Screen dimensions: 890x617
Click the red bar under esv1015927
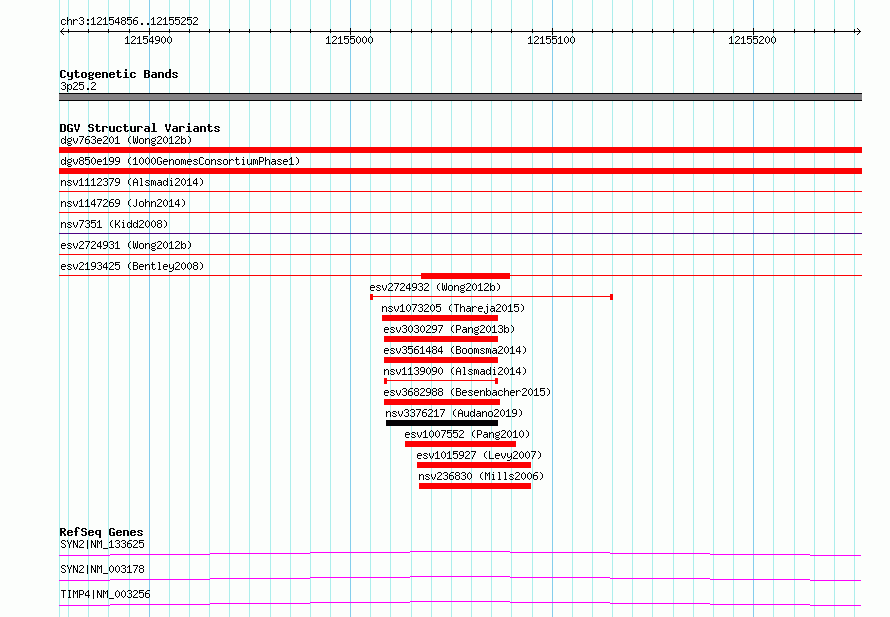(474, 465)
